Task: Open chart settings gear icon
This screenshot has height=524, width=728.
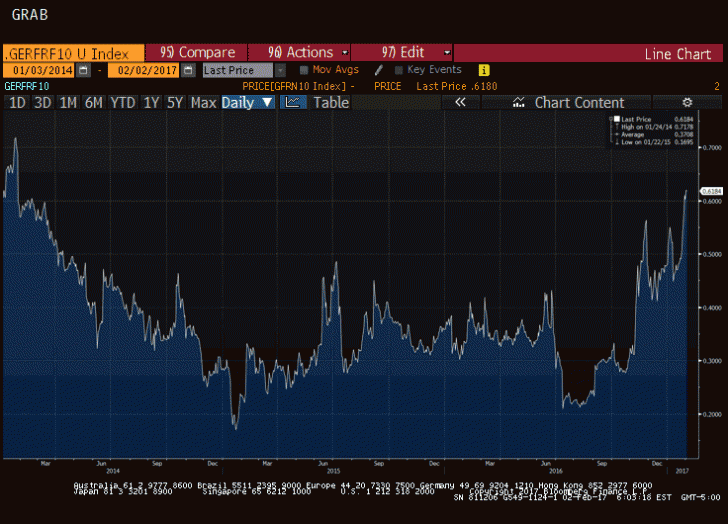Action: [x=687, y=102]
